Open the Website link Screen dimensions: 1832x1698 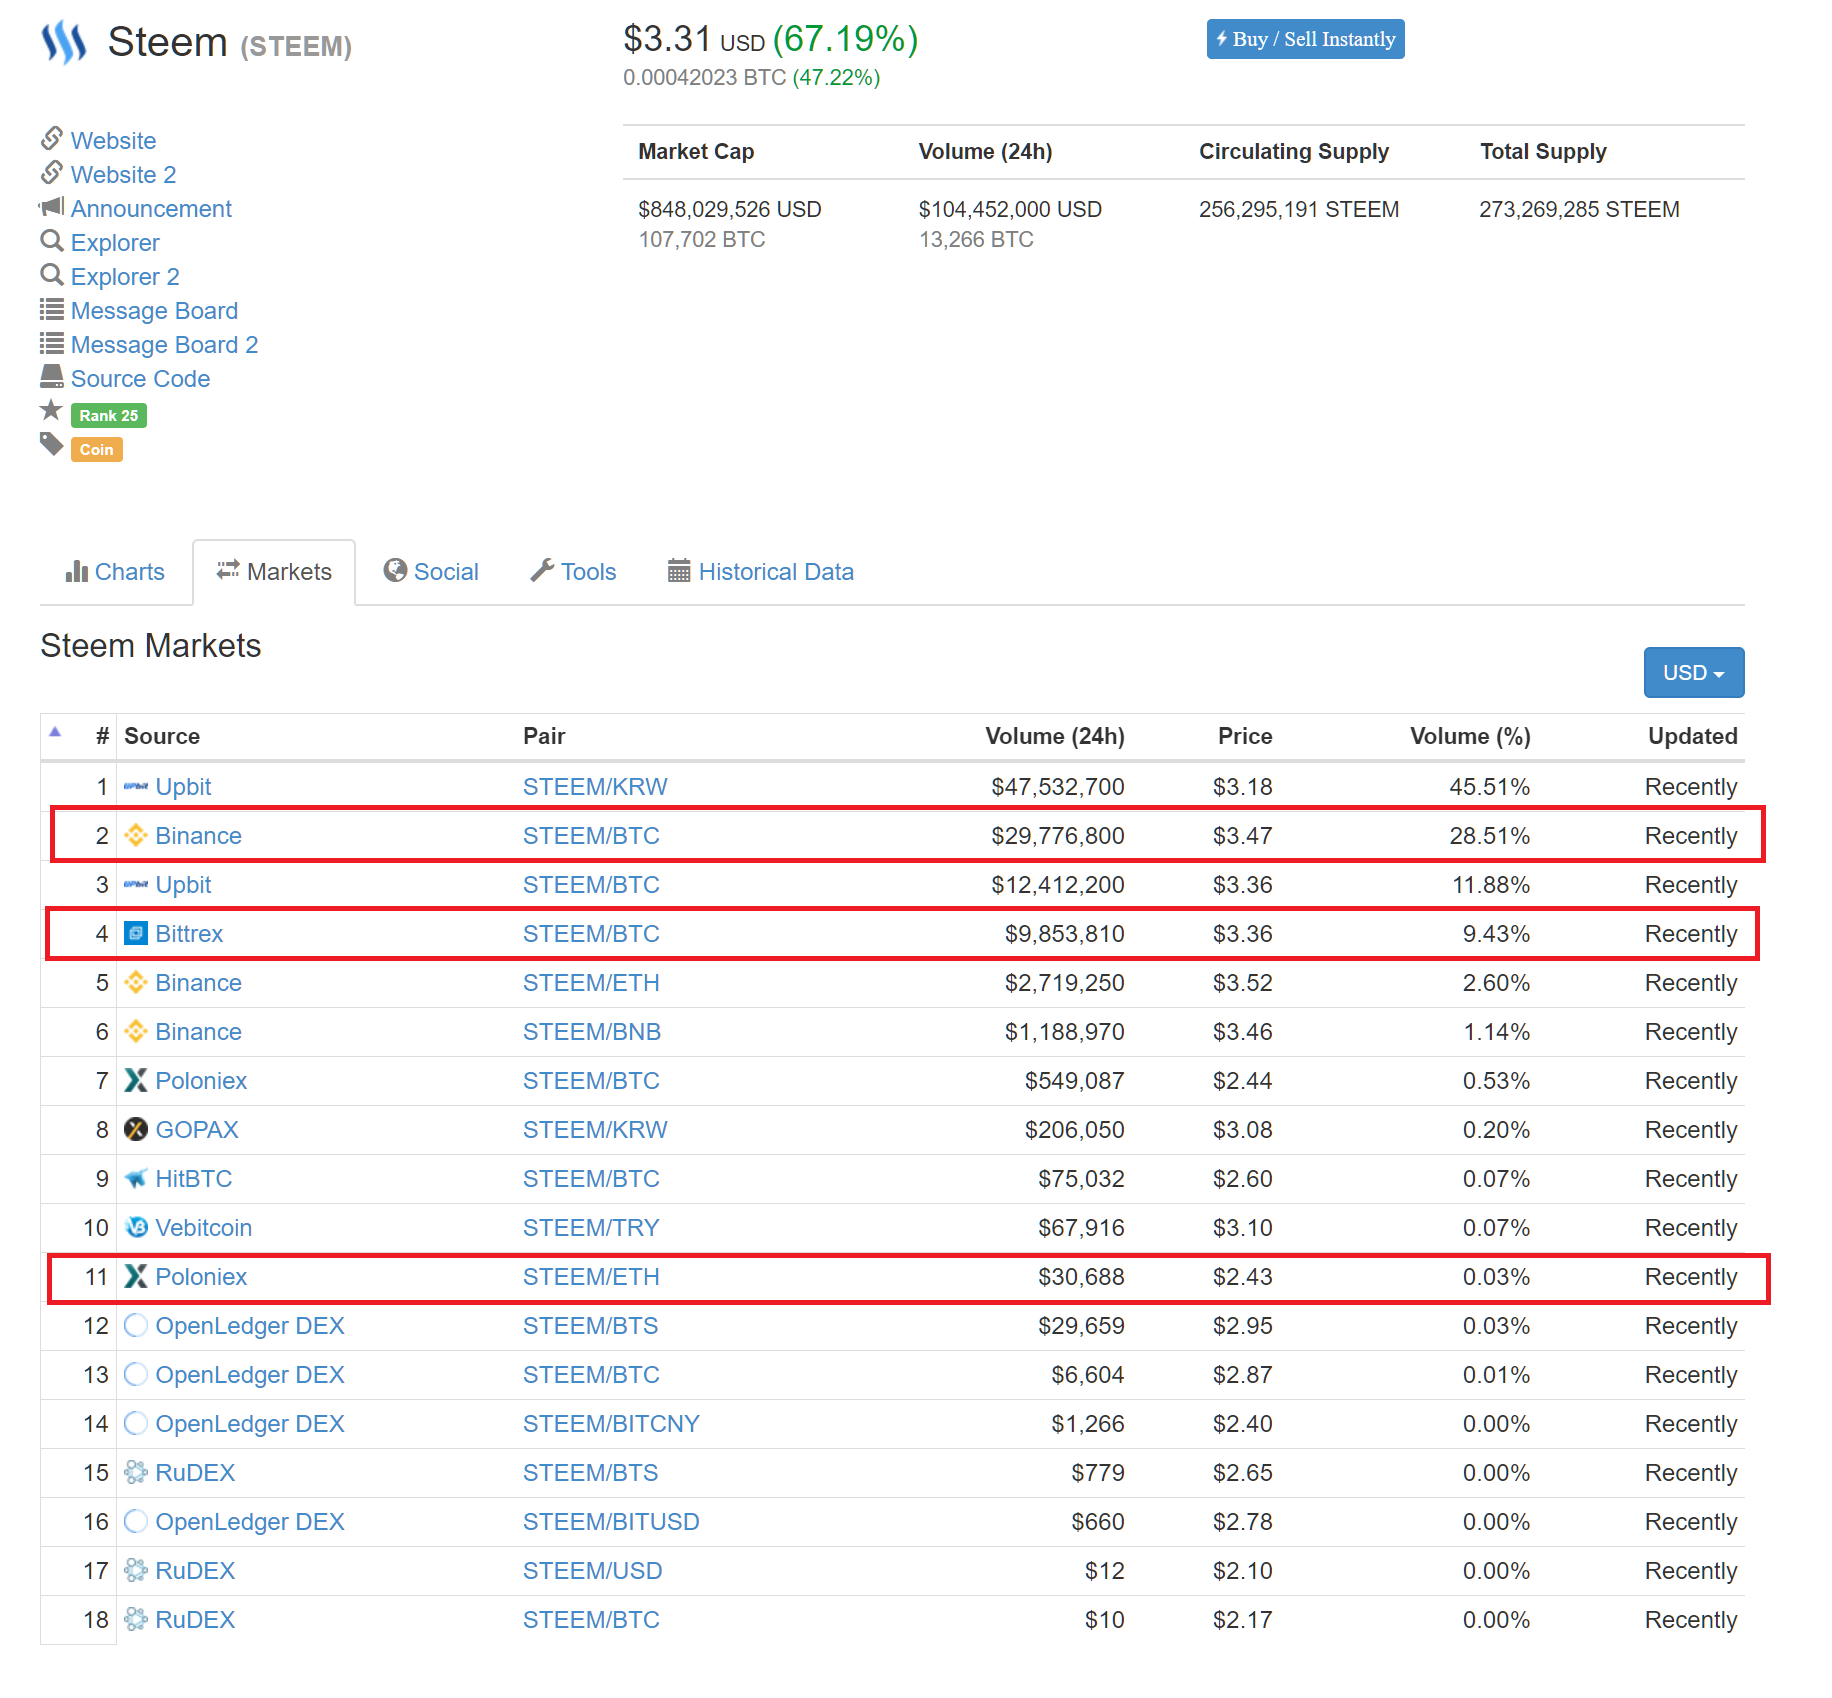click(113, 141)
